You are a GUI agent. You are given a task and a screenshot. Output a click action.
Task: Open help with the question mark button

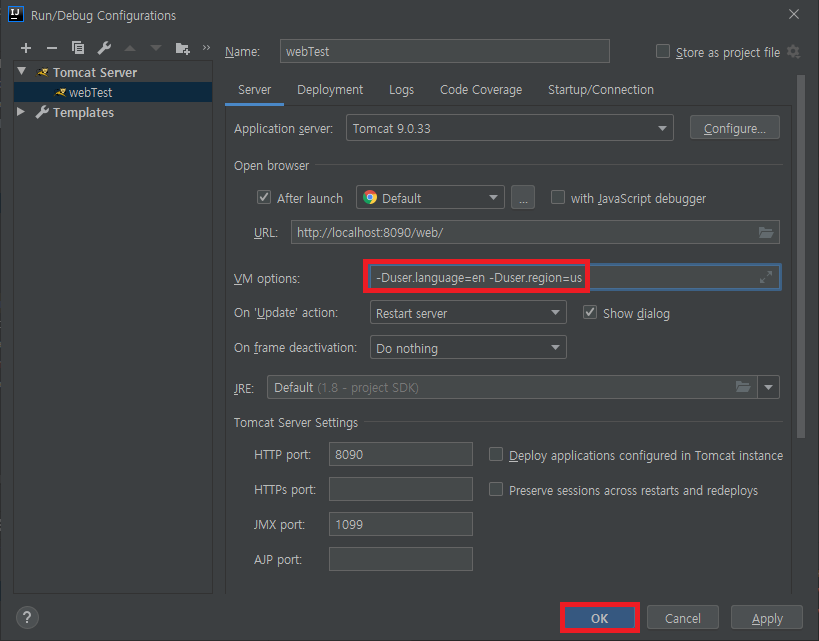click(27, 617)
